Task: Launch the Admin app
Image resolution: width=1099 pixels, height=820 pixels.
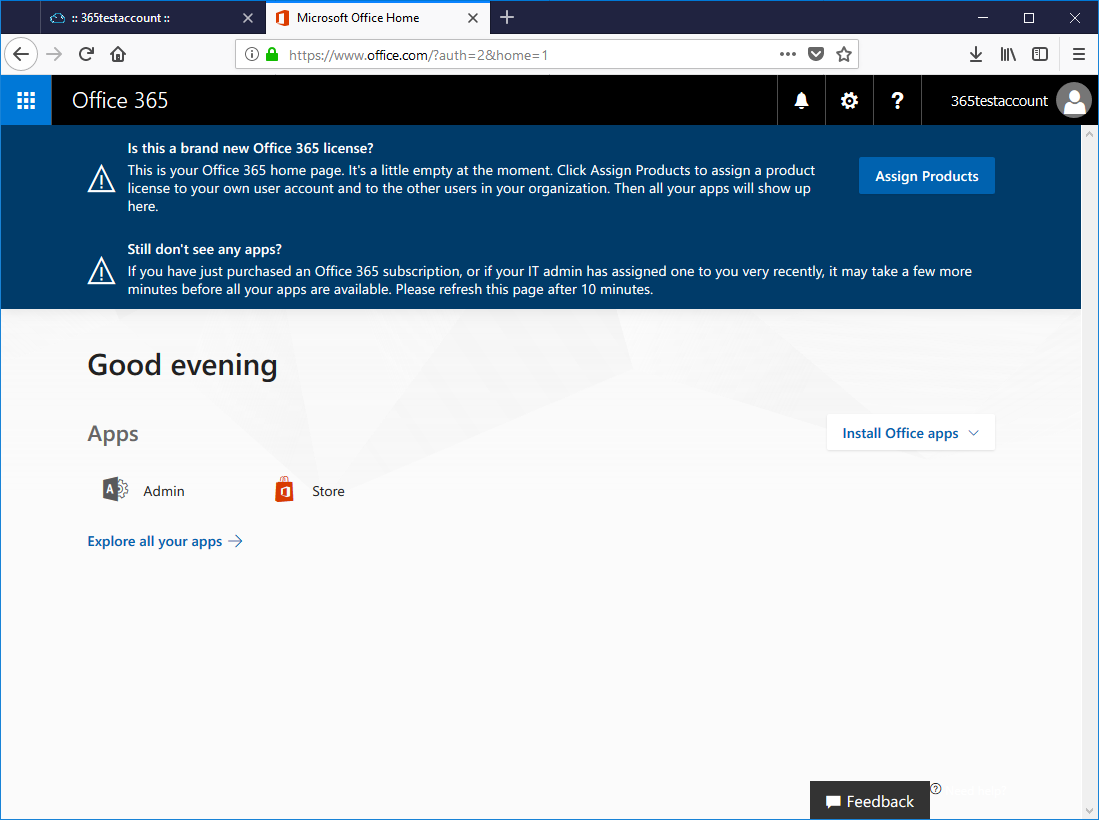Action: tap(144, 491)
